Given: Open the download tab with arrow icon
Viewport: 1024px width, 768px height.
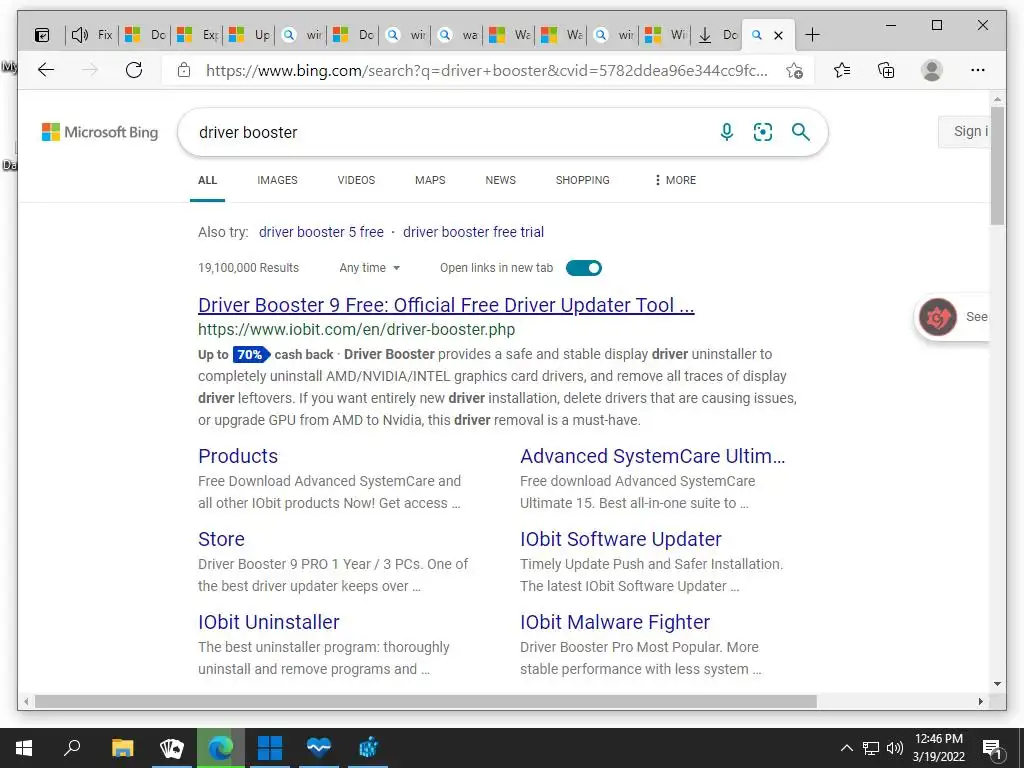Looking at the screenshot, I should [x=717, y=35].
